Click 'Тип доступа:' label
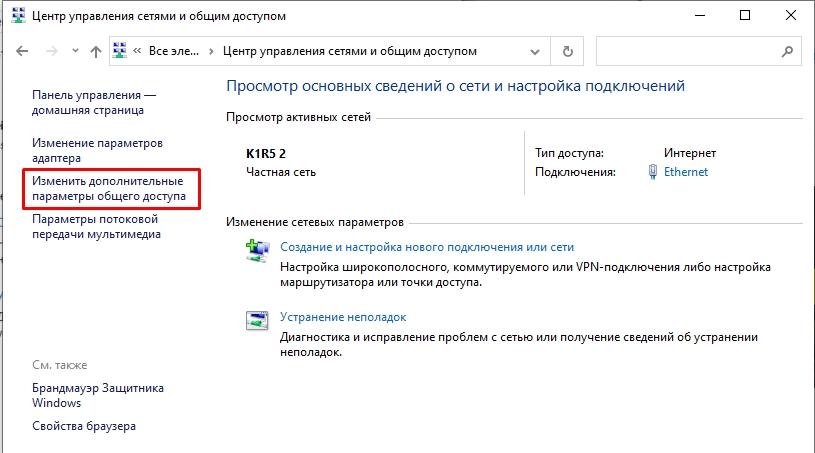 pyautogui.click(x=569, y=153)
